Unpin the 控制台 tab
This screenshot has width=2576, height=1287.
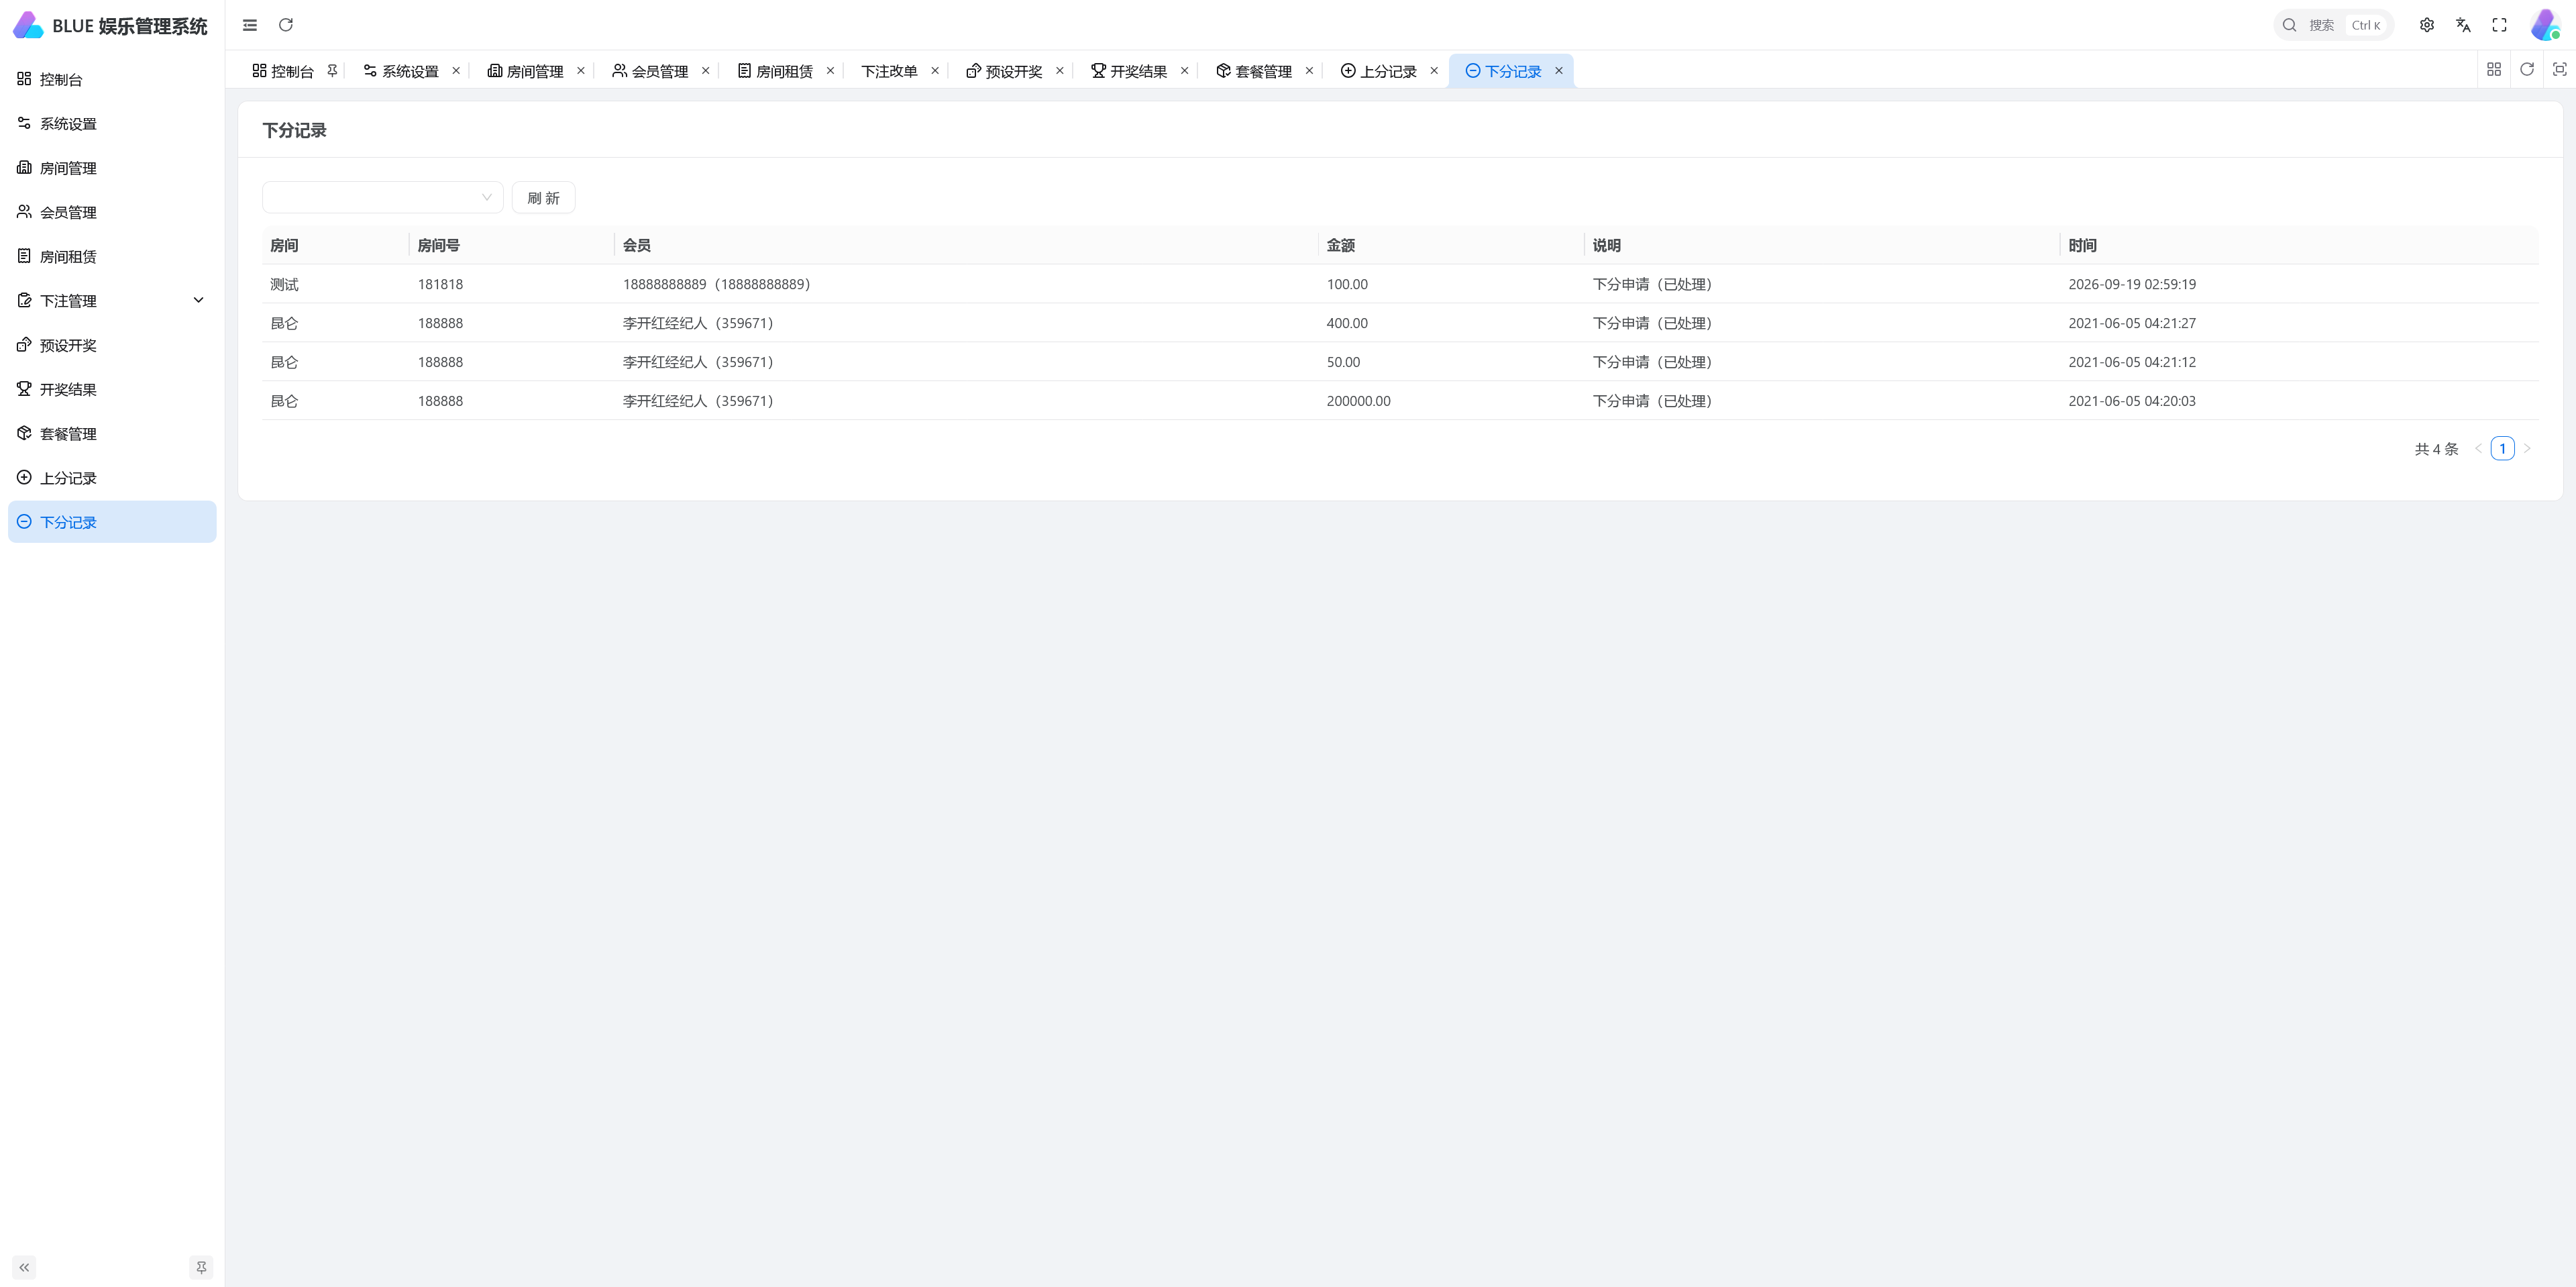[332, 71]
